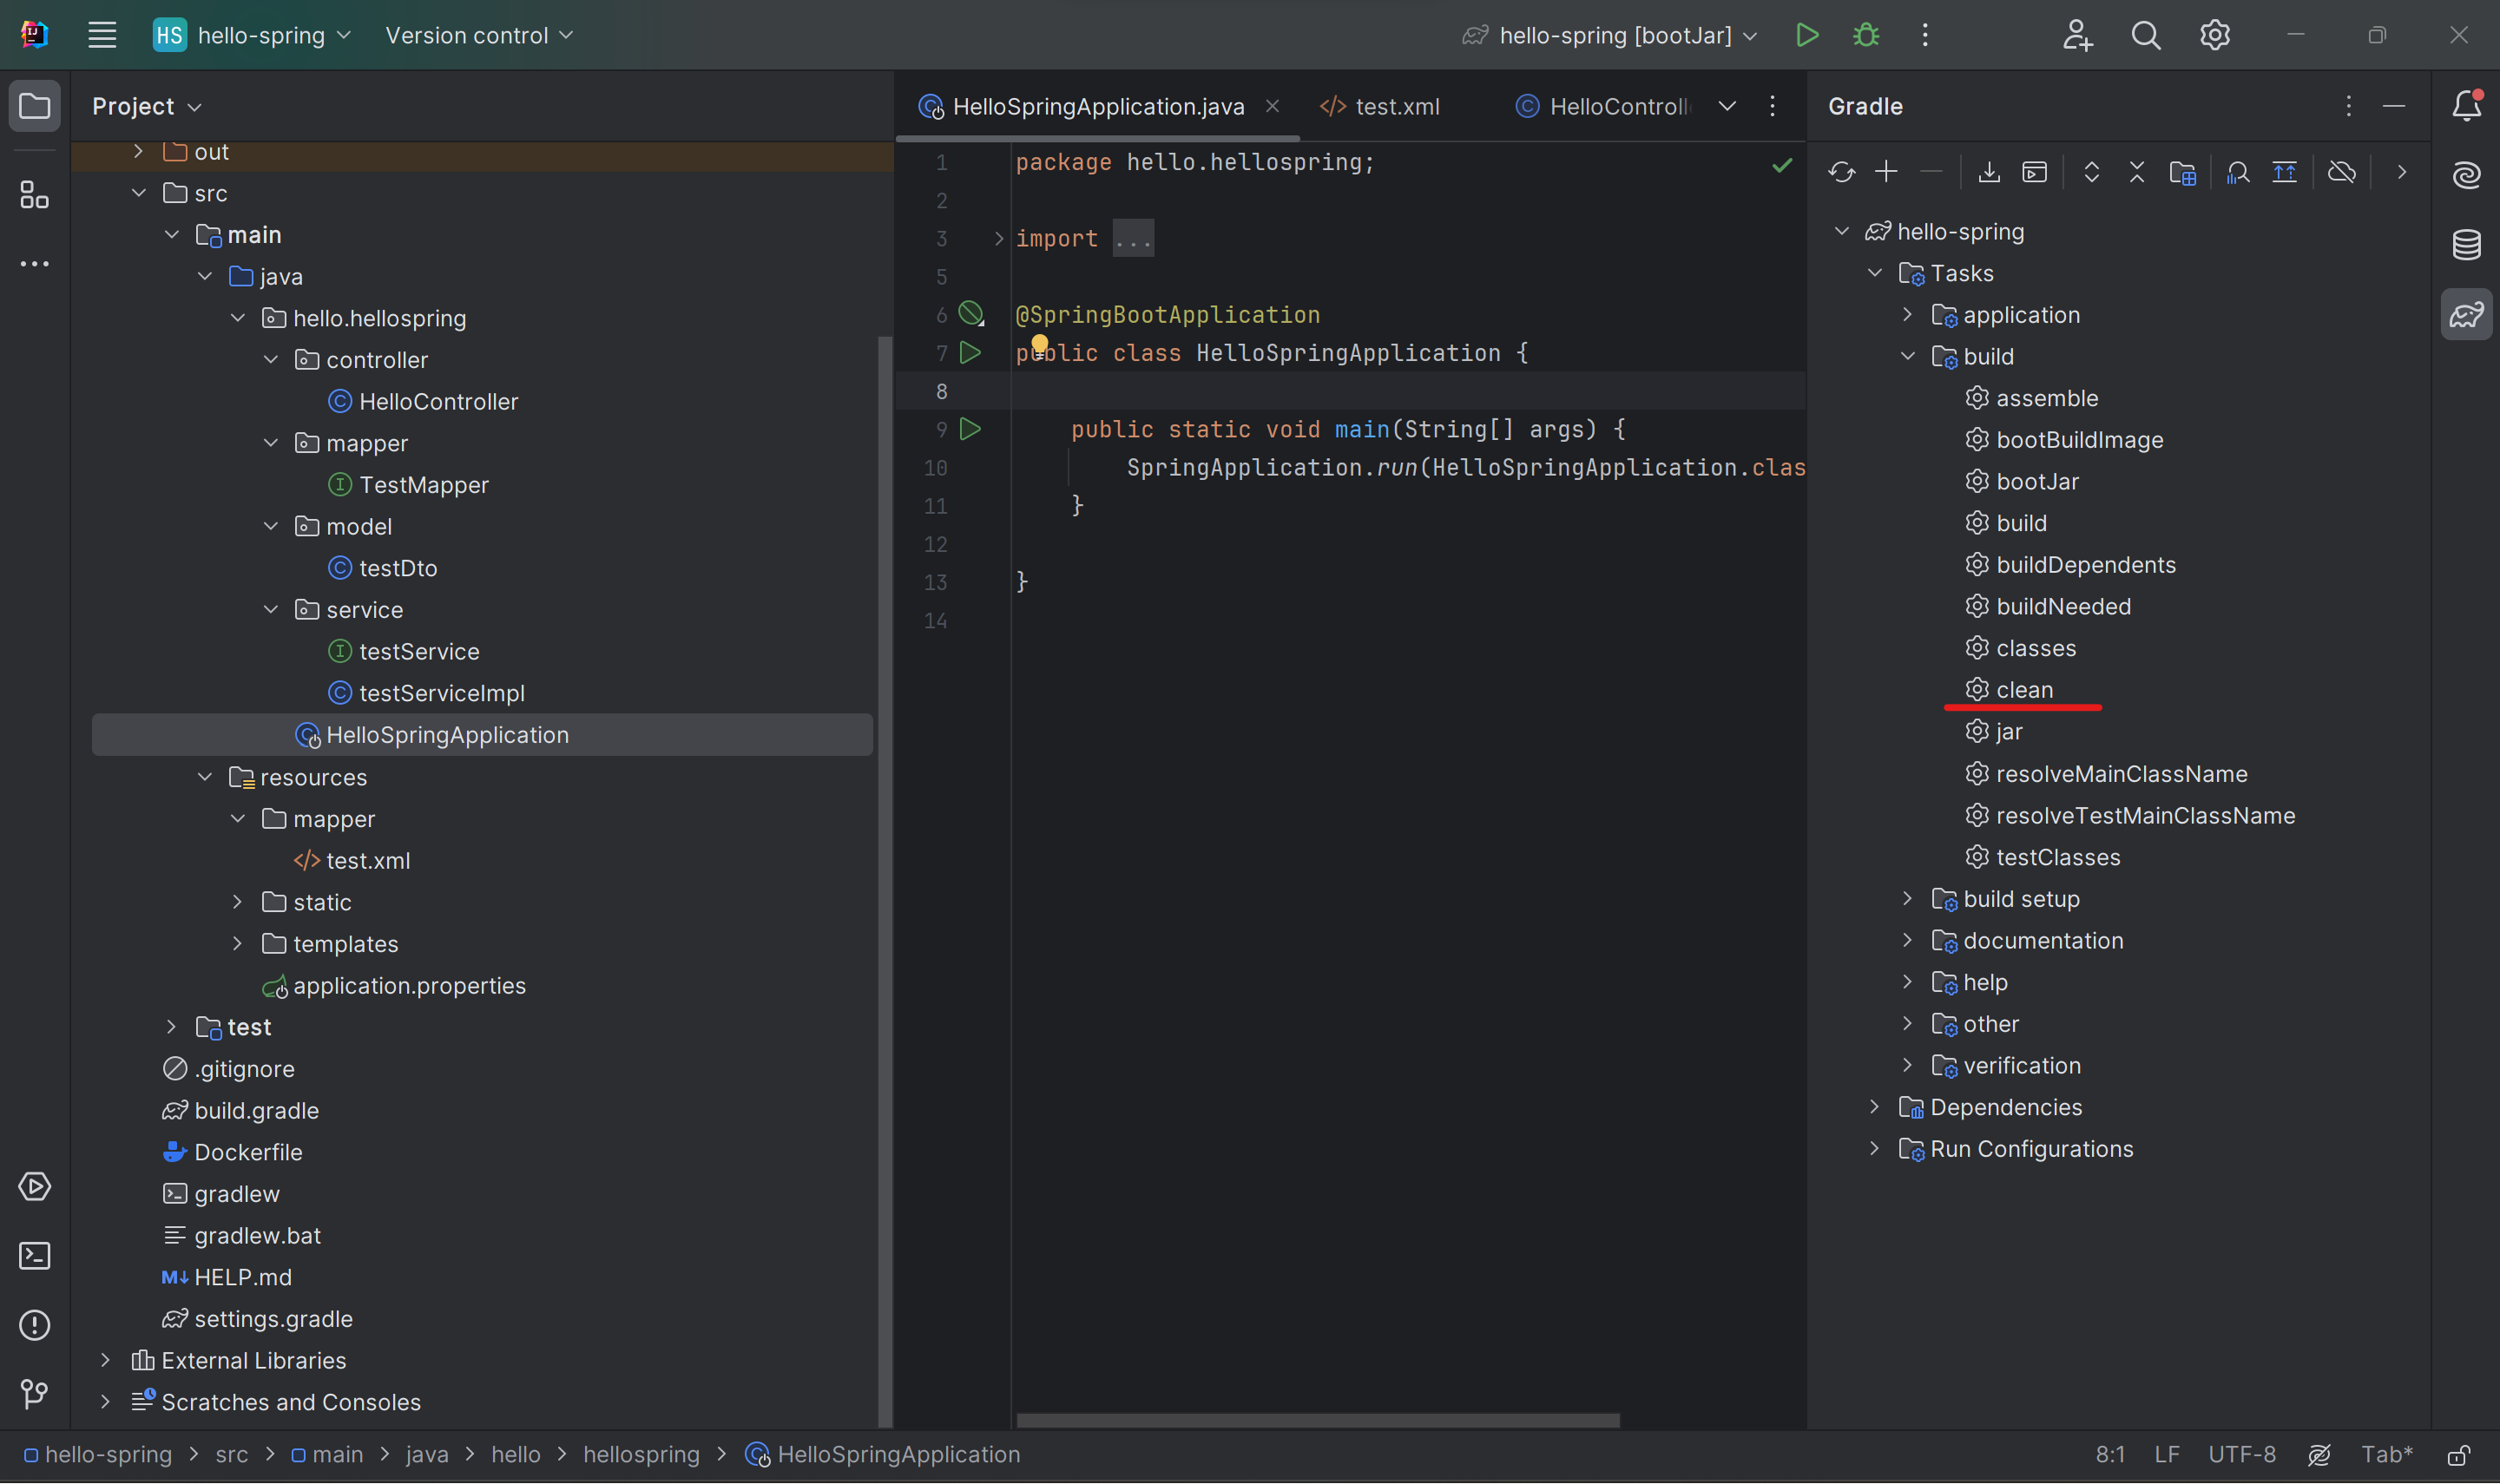Screen dimensions: 2500x1484
Task: Click UTF-8 encoding in status bar
Action: [2241, 1455]
